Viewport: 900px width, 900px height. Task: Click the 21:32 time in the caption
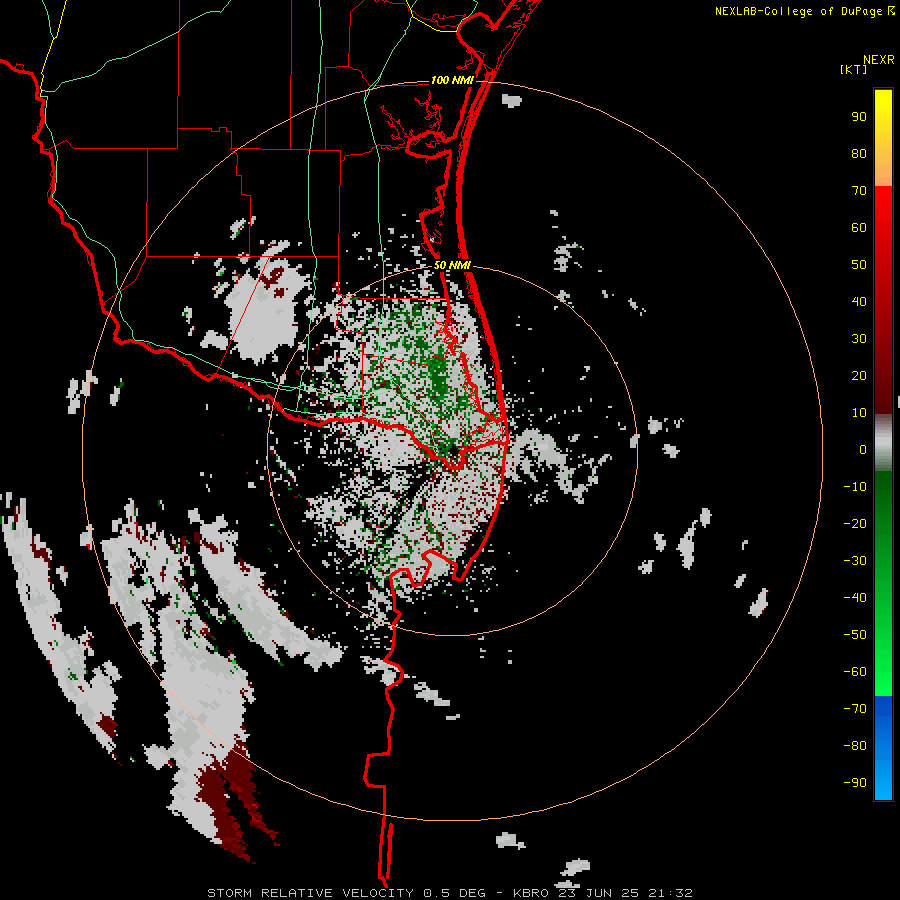[x=670, y=893]
